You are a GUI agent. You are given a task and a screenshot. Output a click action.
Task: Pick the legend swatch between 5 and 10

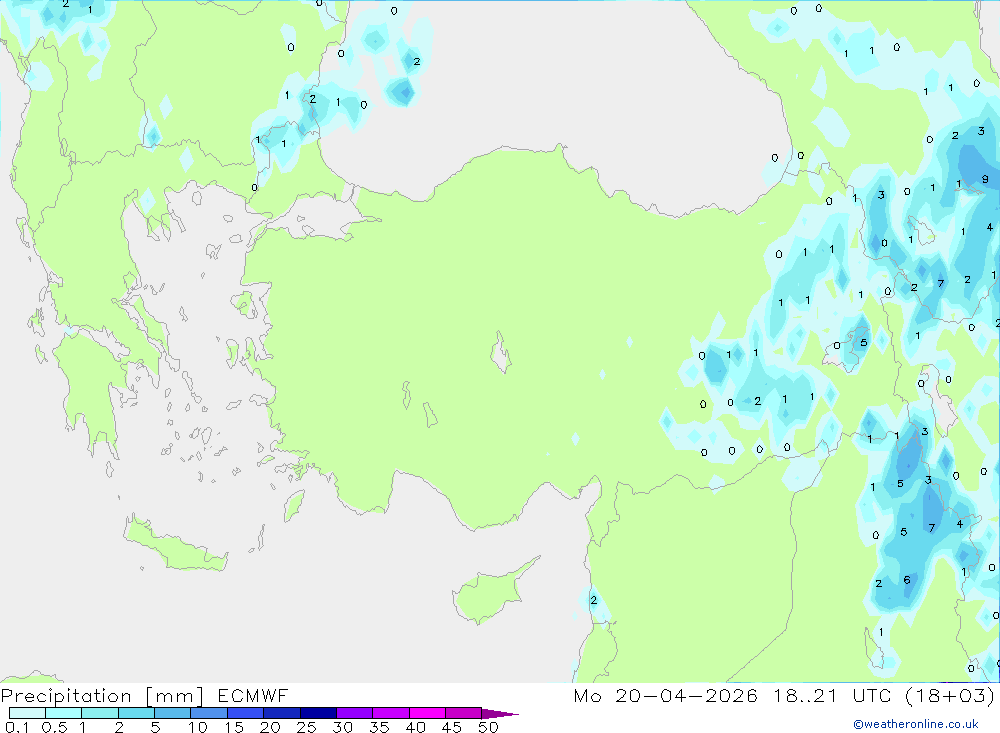pyautogui.click(x=173, y=713)
